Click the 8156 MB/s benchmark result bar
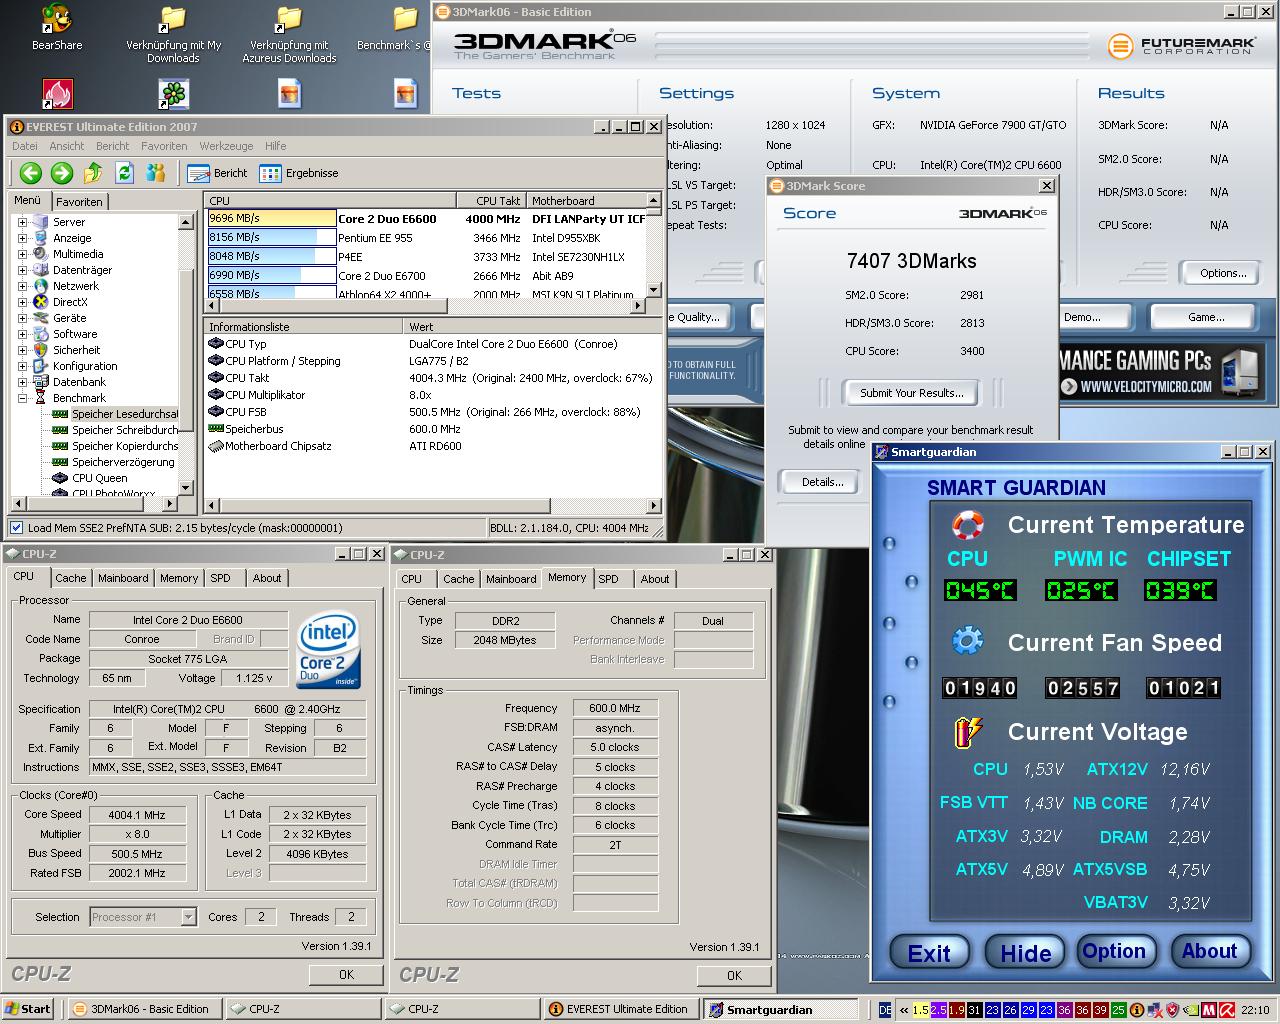The height and width of the screenshot is (1024, 1280). point(272,237)
